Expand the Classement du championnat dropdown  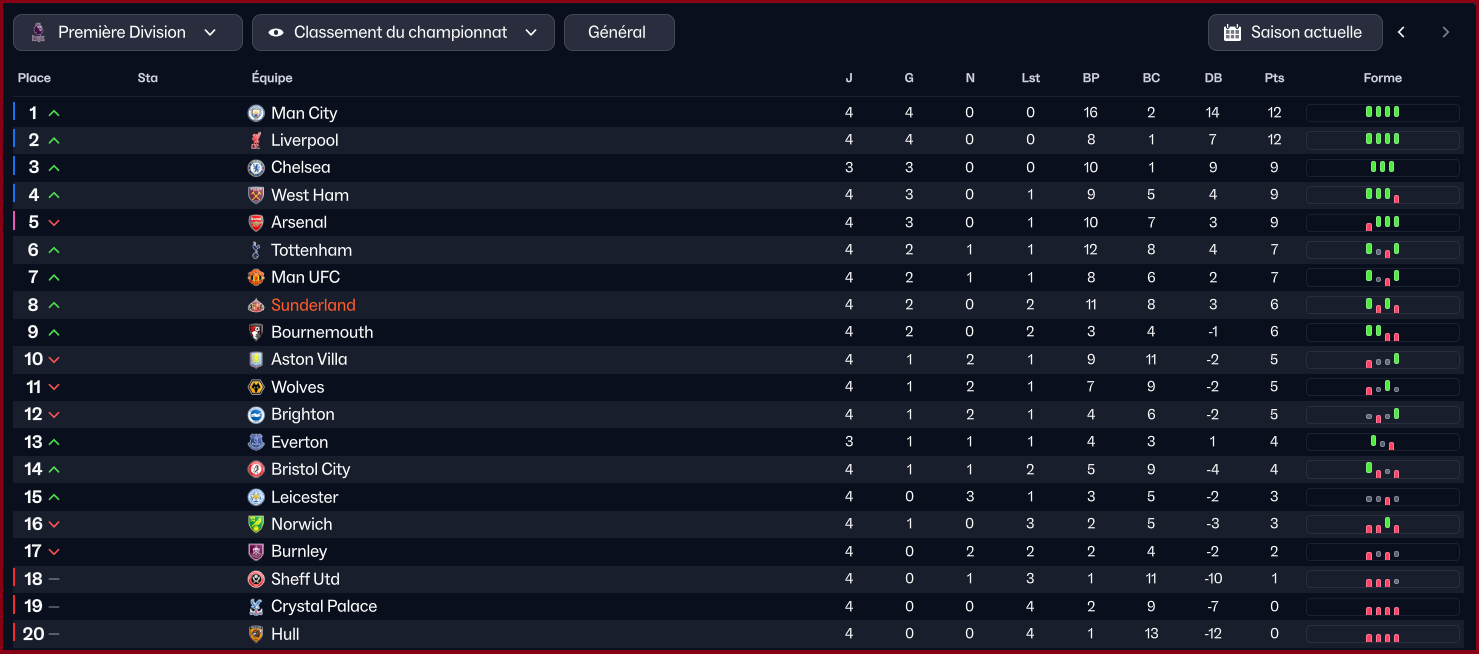click(404, 32)
